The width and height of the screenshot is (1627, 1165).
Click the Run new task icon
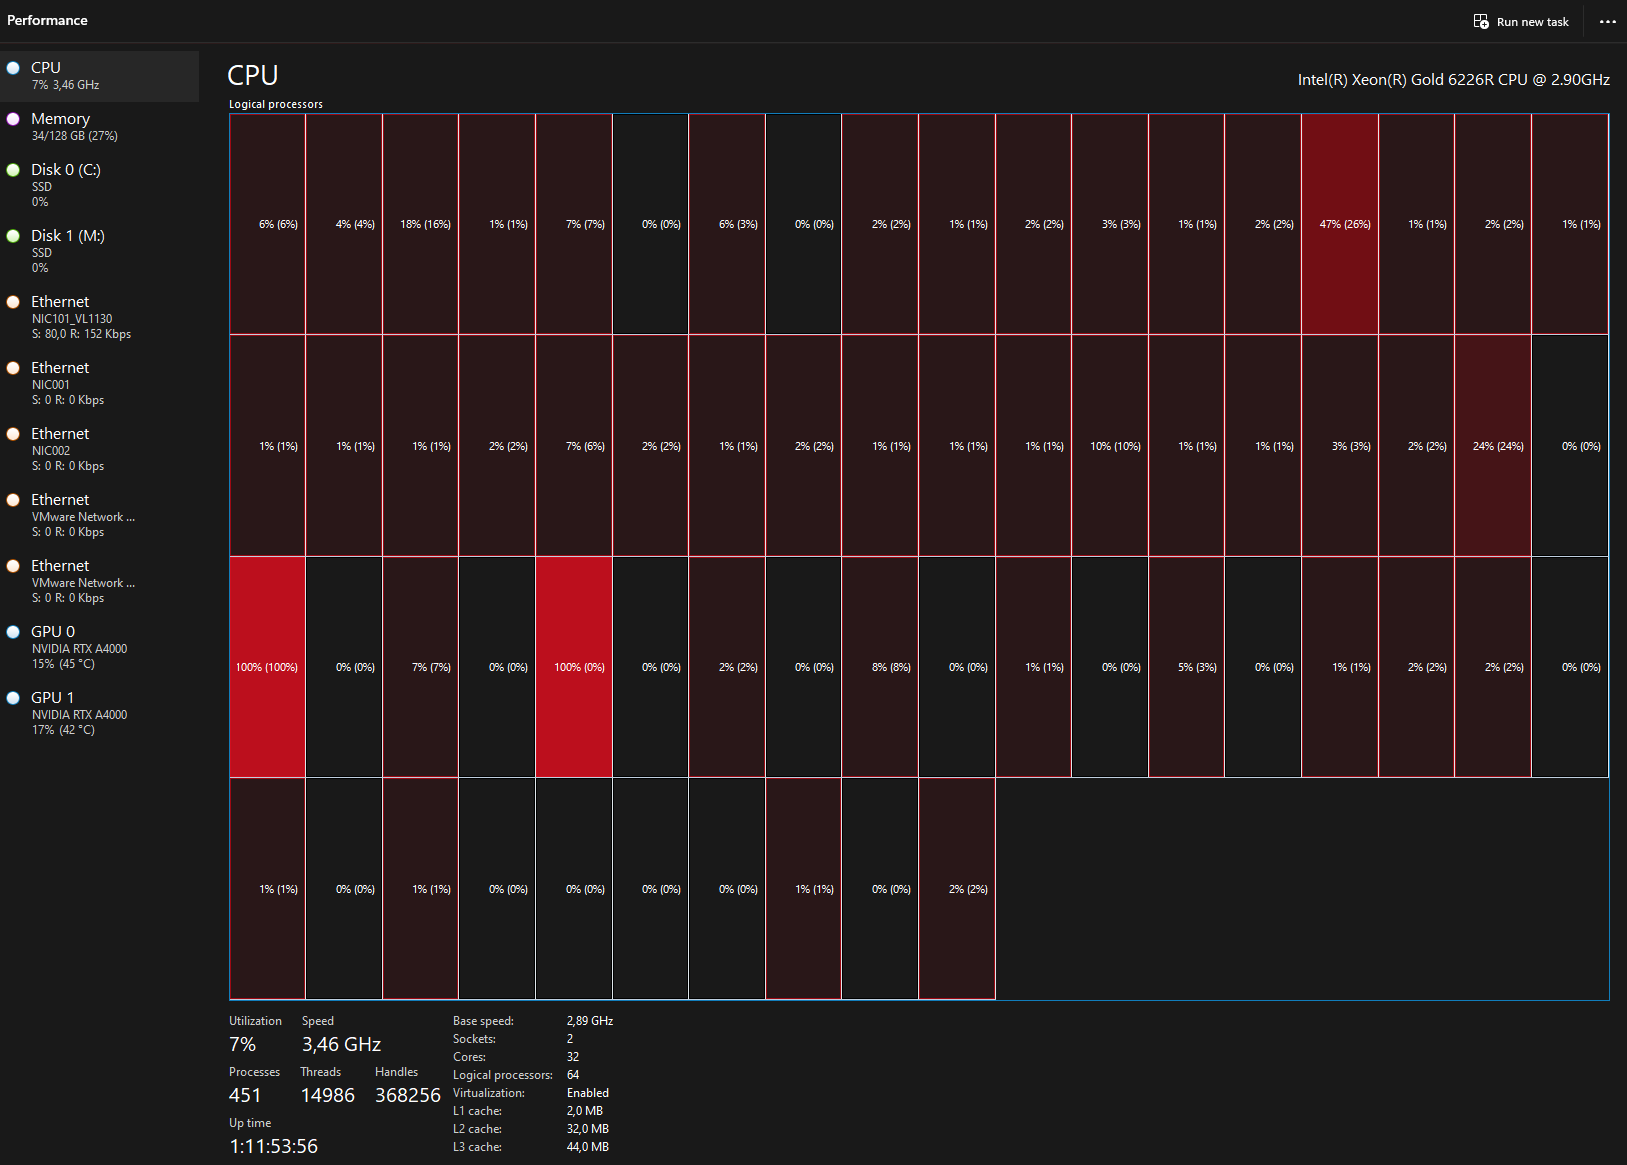pyautogui.click(x=1481, y=21)
